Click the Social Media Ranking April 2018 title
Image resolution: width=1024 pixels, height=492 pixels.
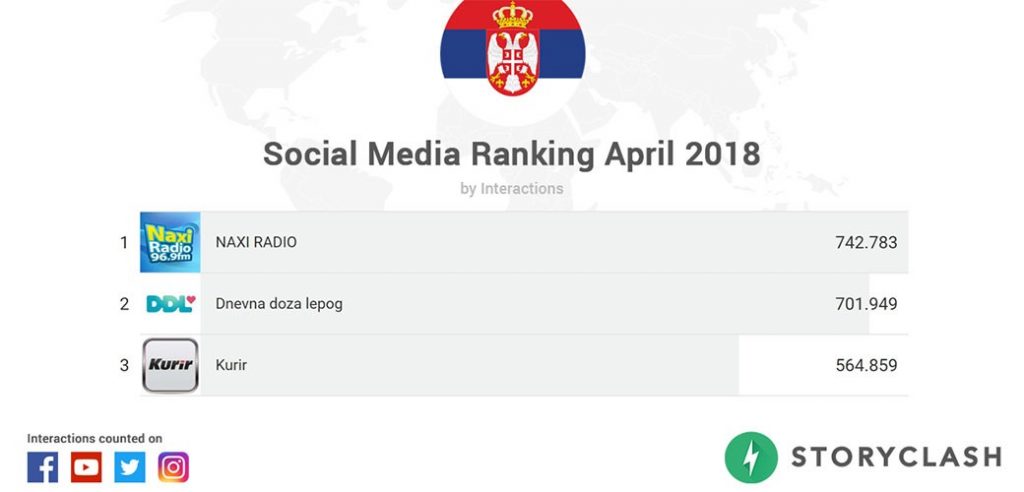pos(511,154)
